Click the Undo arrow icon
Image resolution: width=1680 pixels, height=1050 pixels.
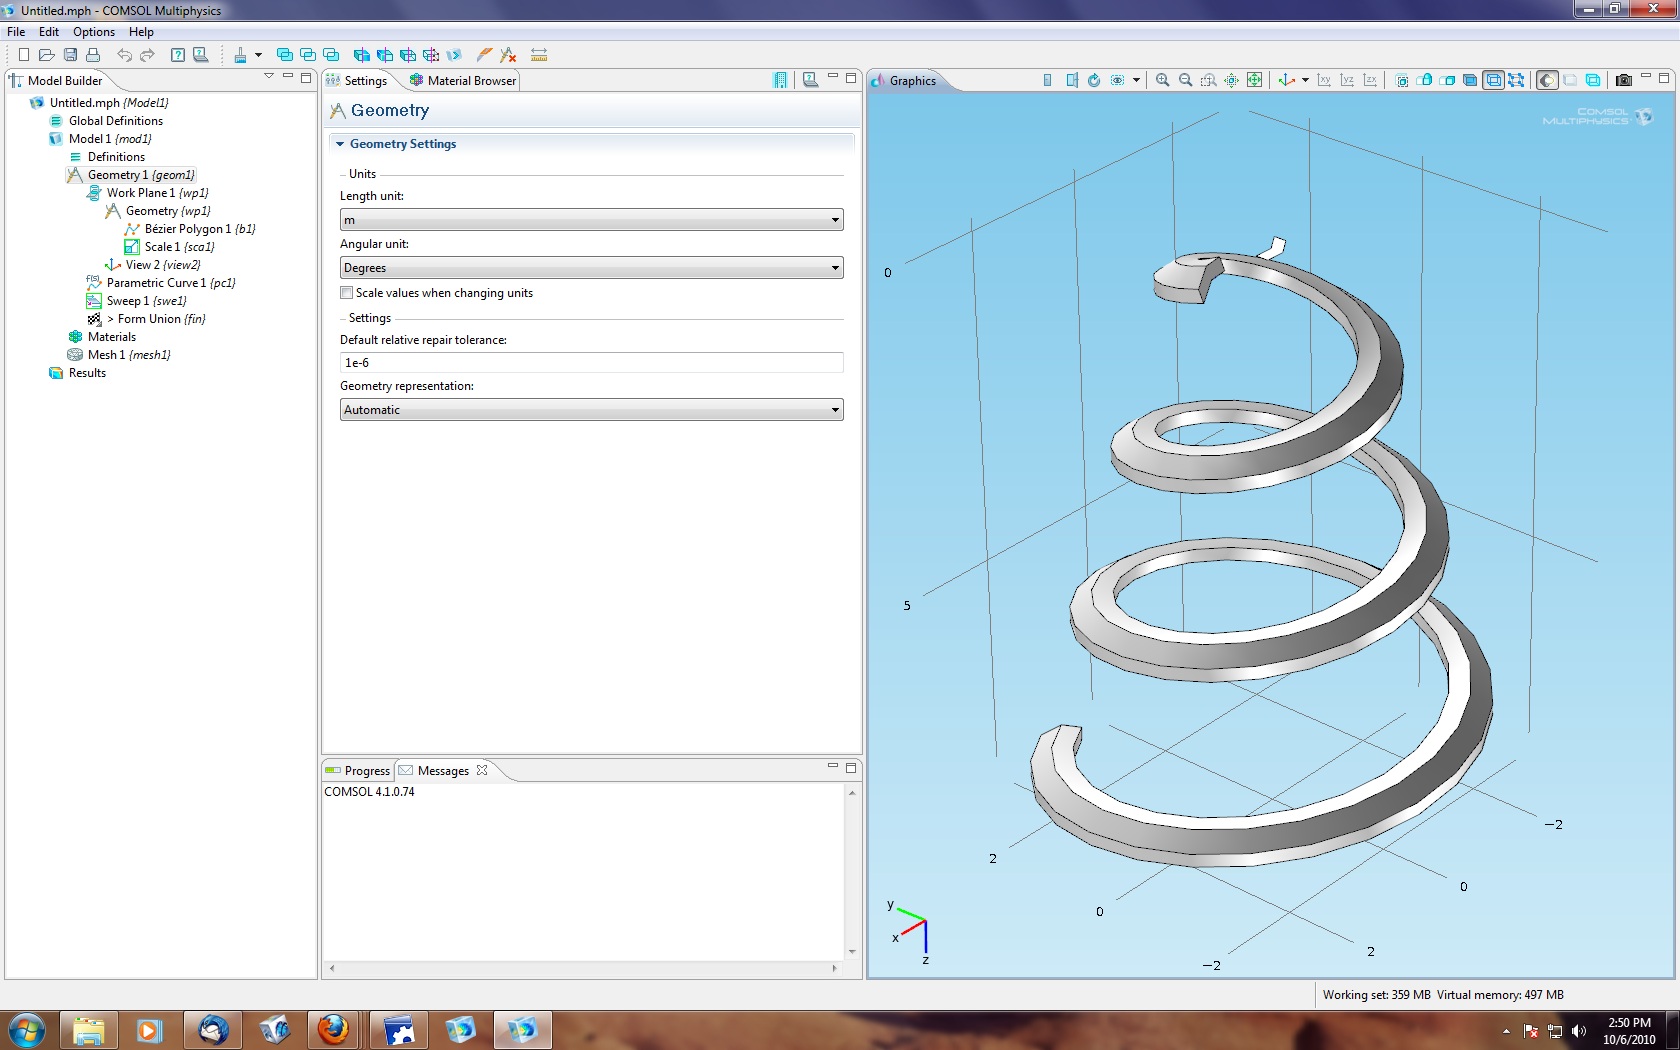coord(124,55)
